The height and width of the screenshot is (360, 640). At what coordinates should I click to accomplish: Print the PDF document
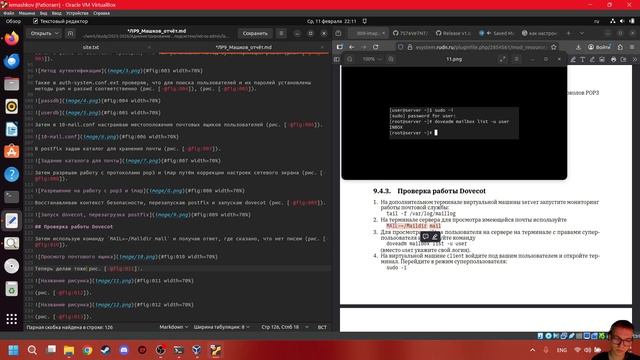(x=613, y=59)
